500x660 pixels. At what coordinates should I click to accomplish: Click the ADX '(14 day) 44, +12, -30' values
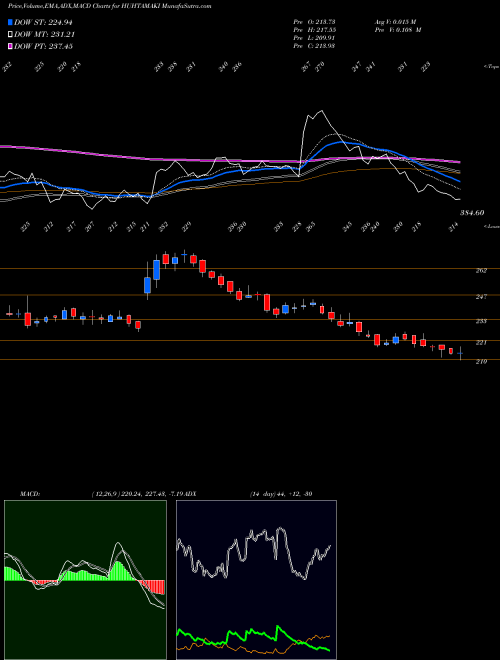(x=281, y=494)
